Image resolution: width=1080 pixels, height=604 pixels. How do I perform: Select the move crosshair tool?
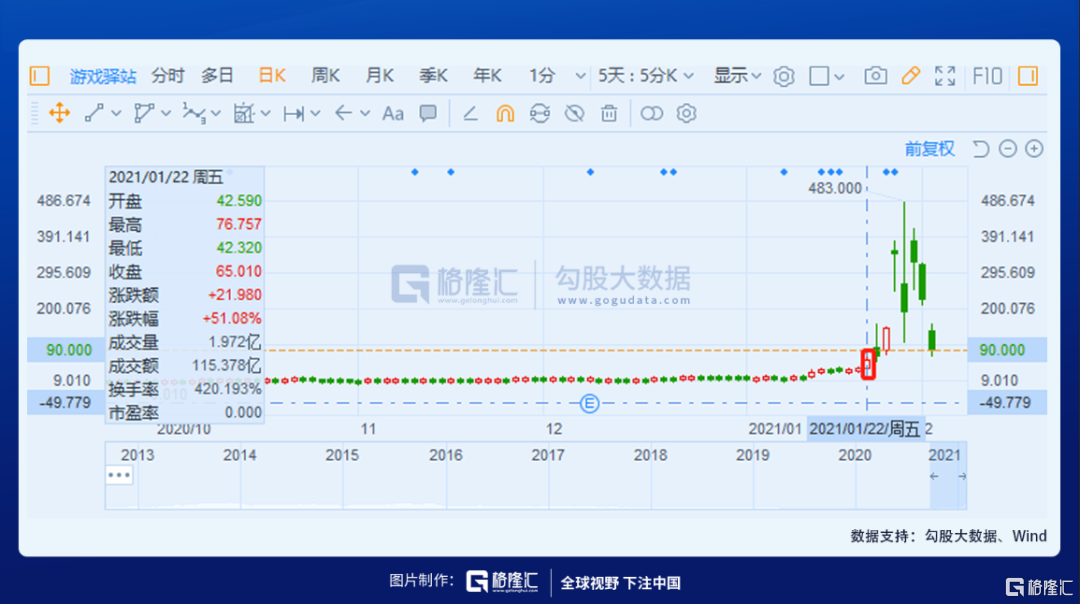click(59, 114)
